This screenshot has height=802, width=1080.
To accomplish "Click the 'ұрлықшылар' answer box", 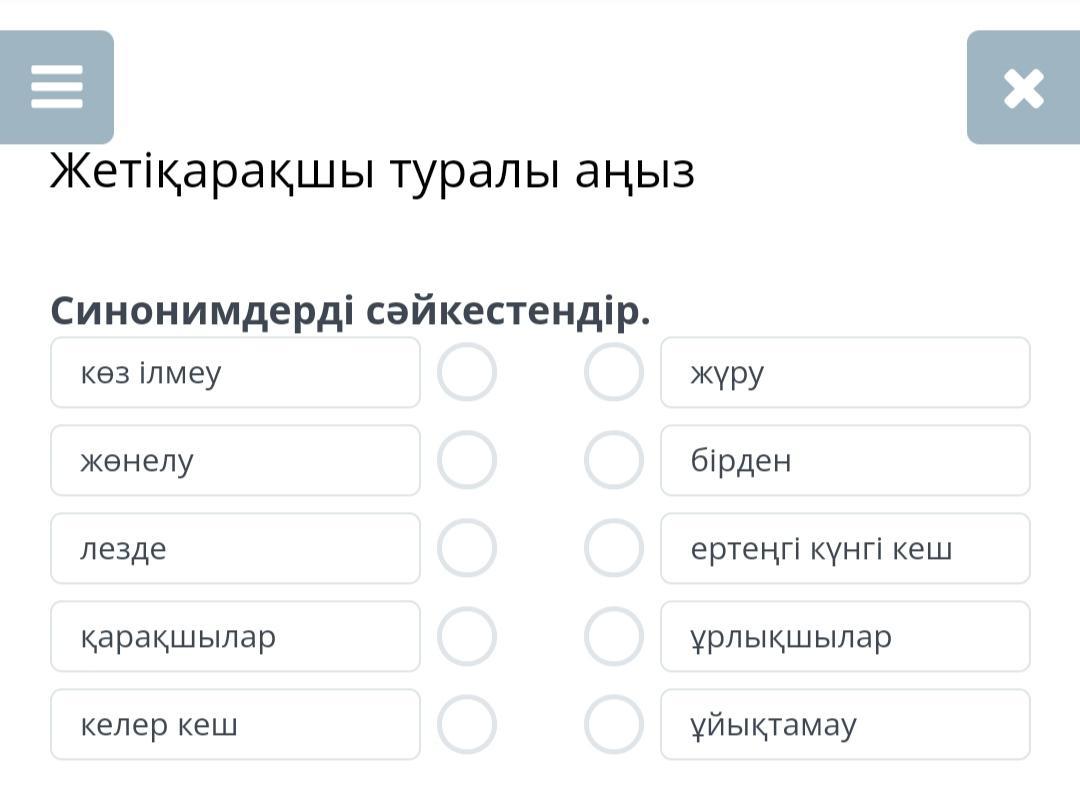I will [x=845, y=637].
